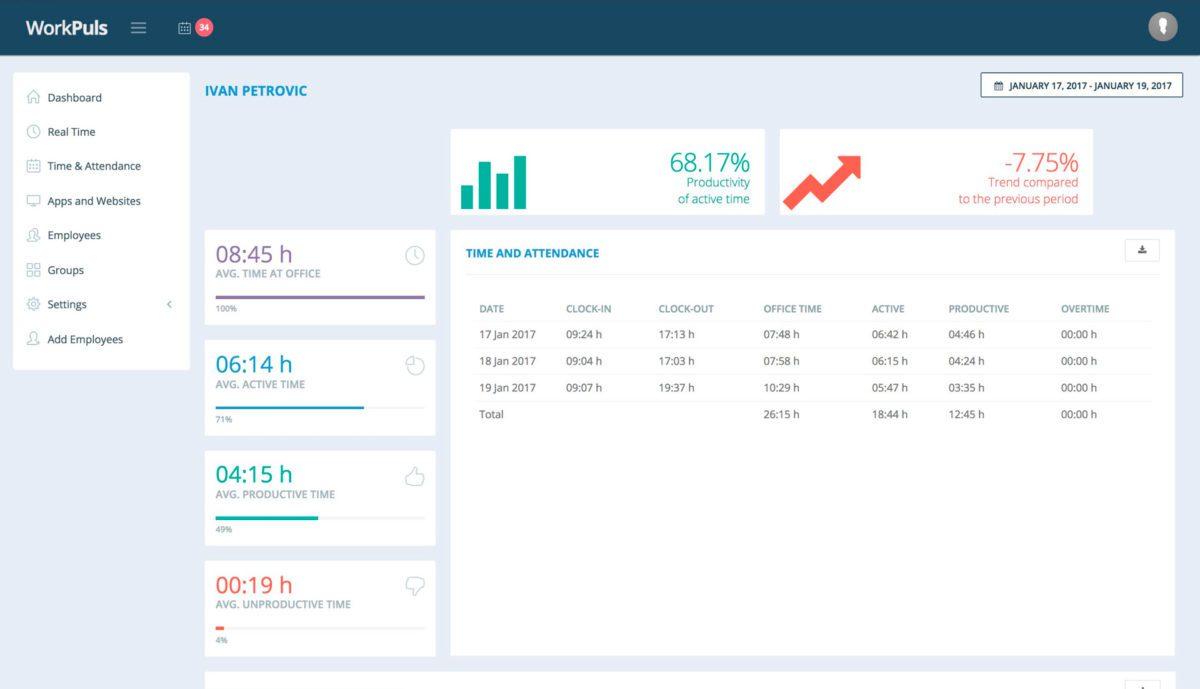
Task: Click Add Employees in sidebar
Action: [84, 339]
